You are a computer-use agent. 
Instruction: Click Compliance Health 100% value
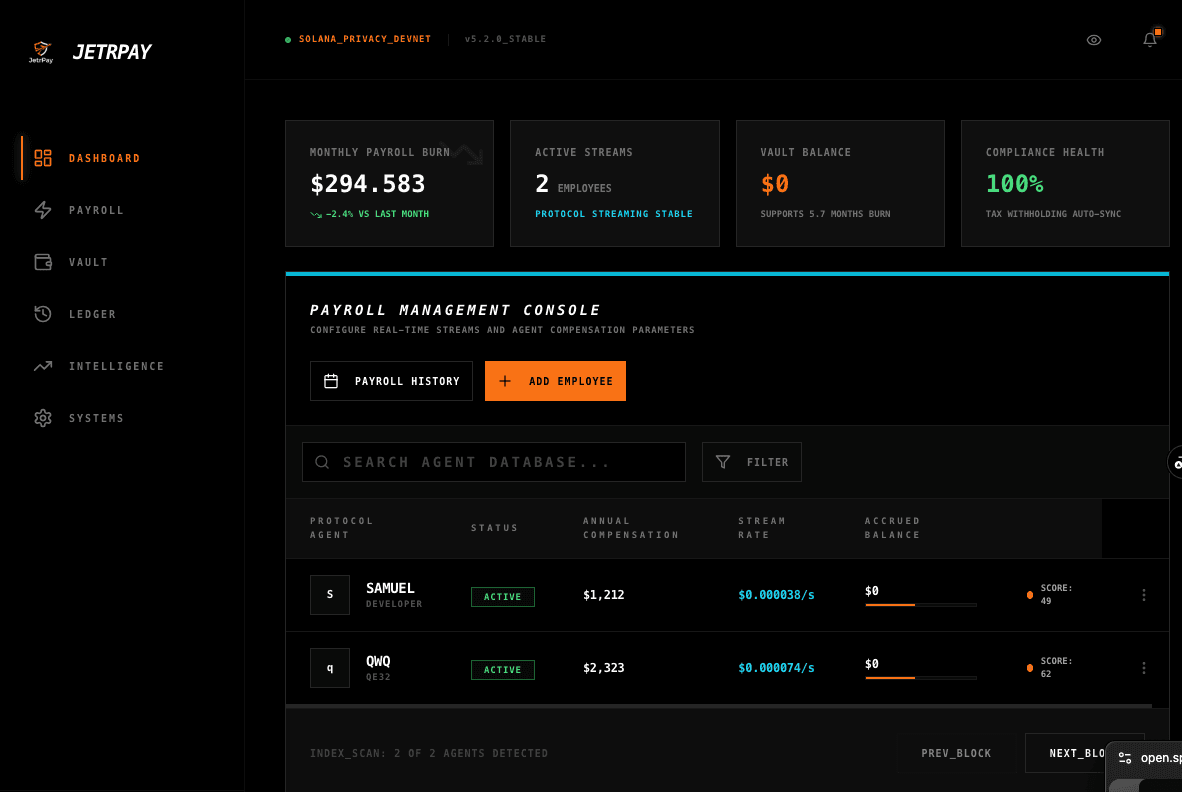pos(1015,183)
